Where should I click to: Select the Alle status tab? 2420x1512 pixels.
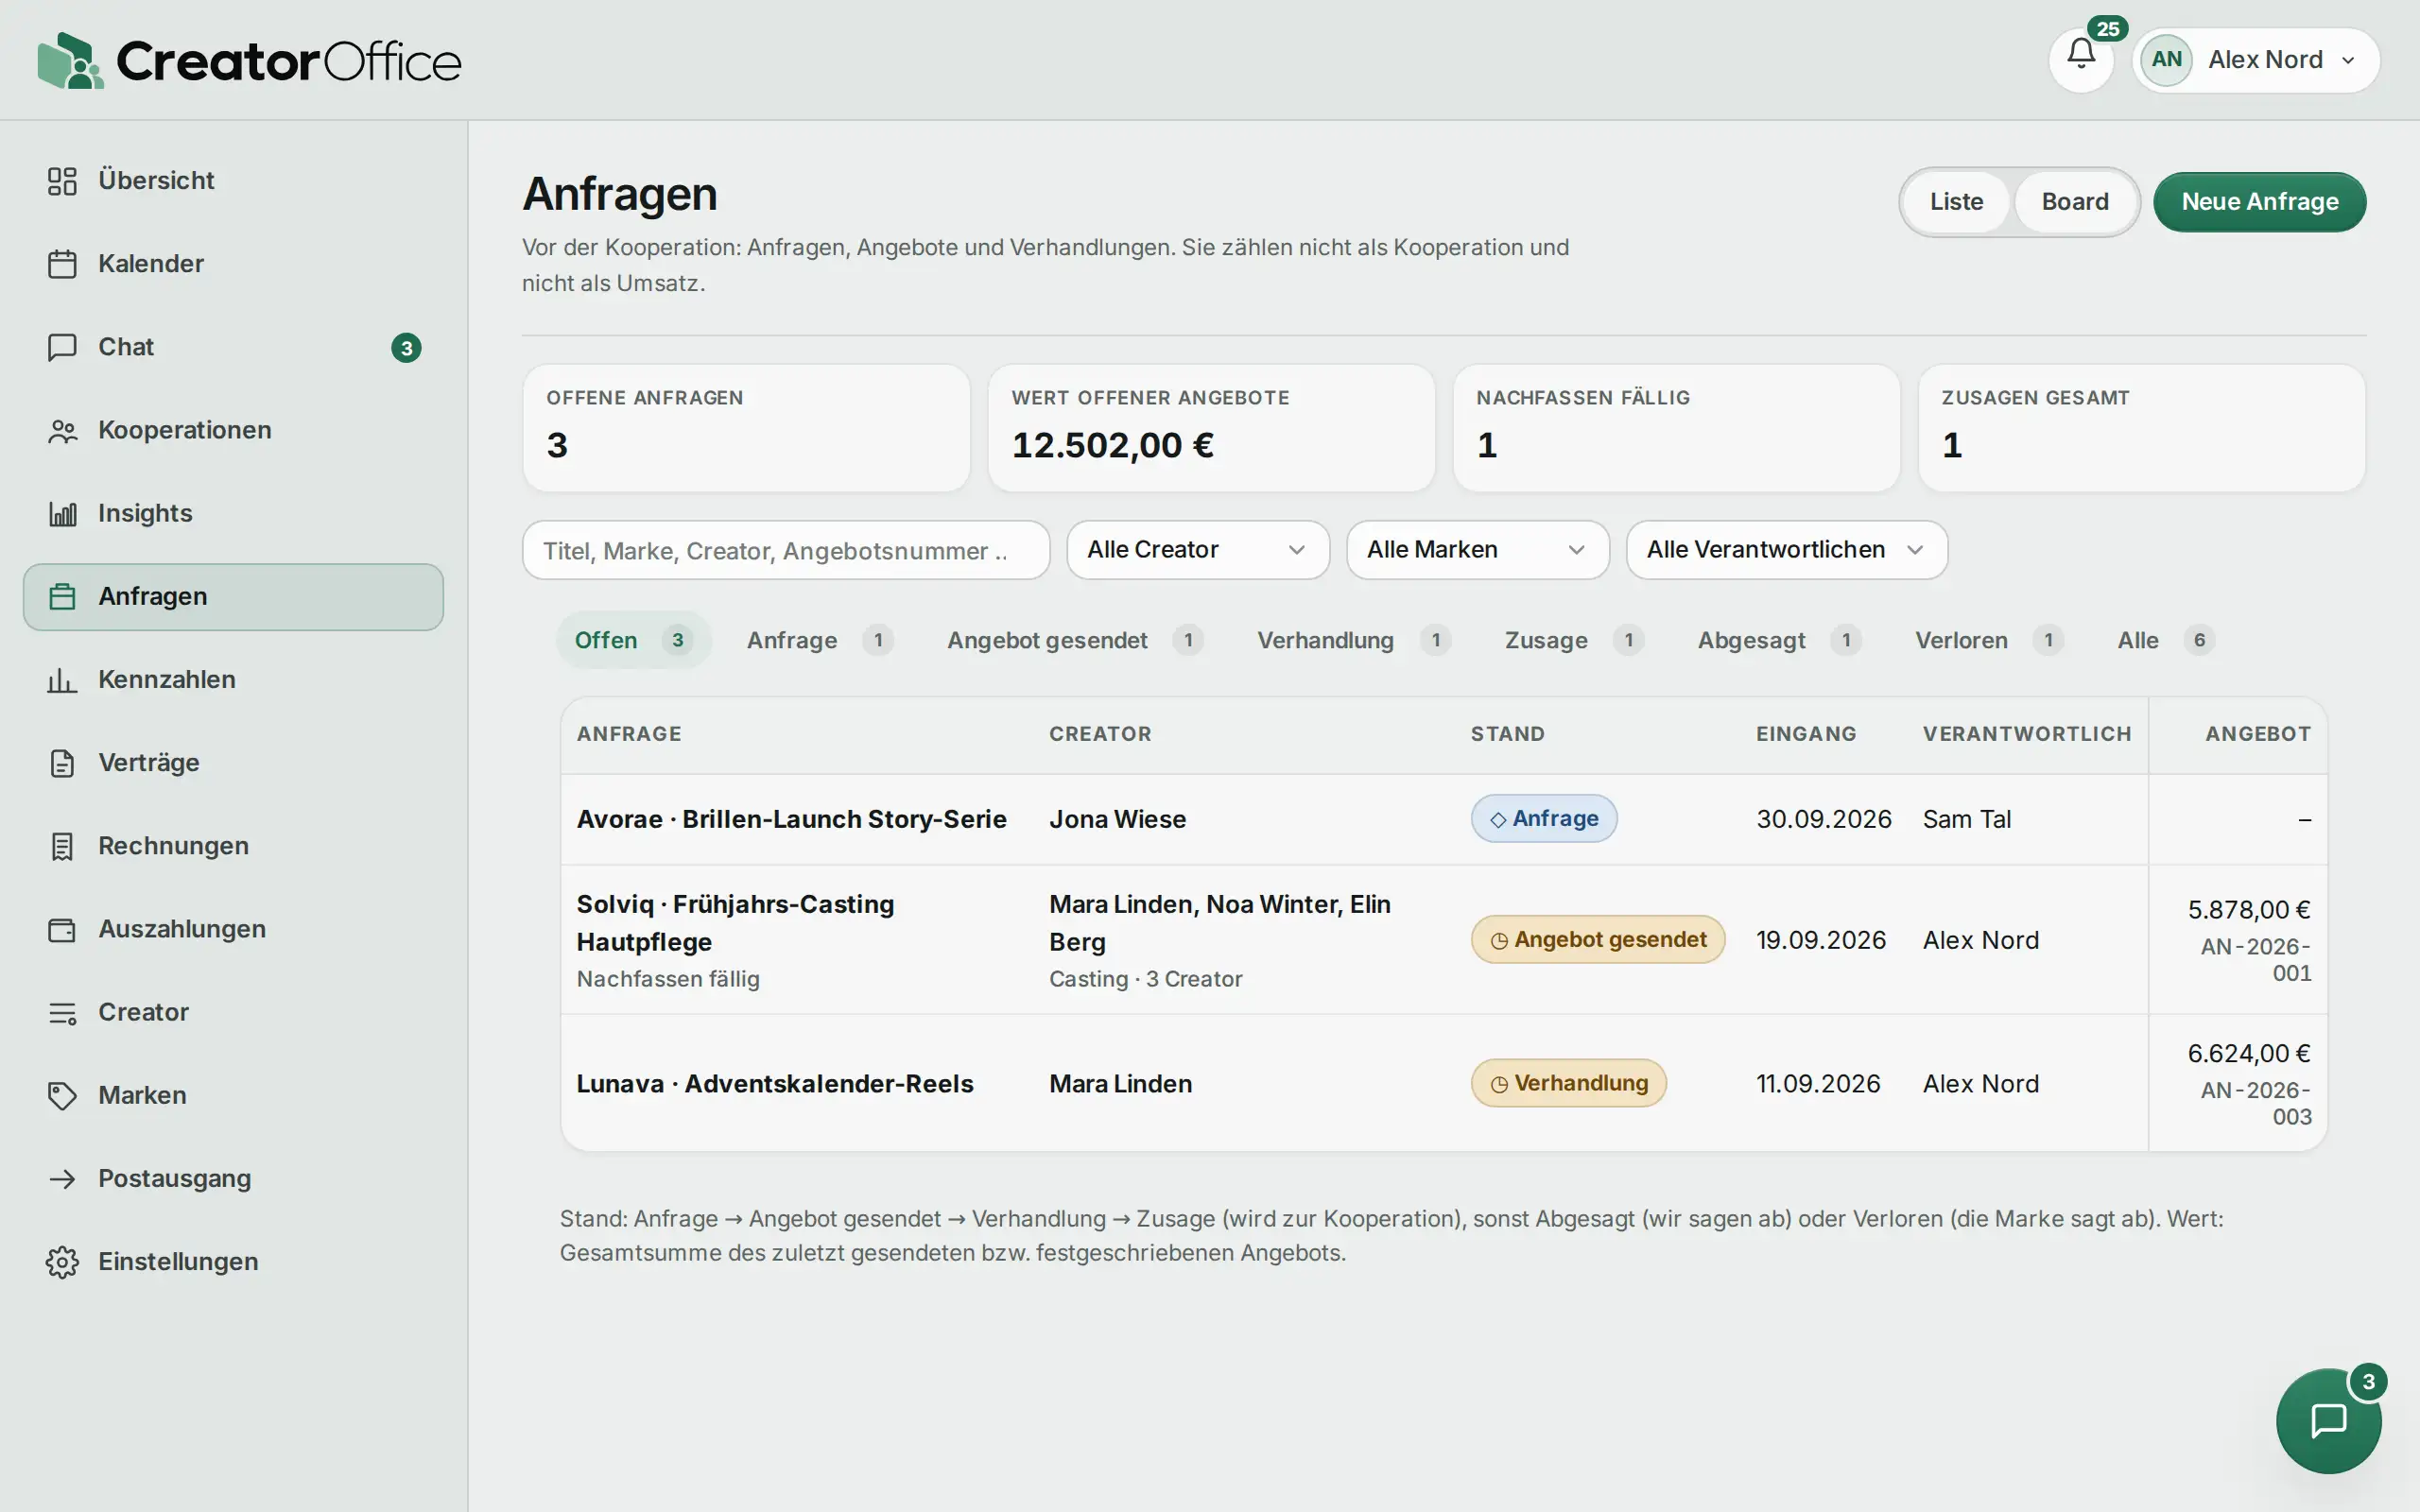point(2165,640)
